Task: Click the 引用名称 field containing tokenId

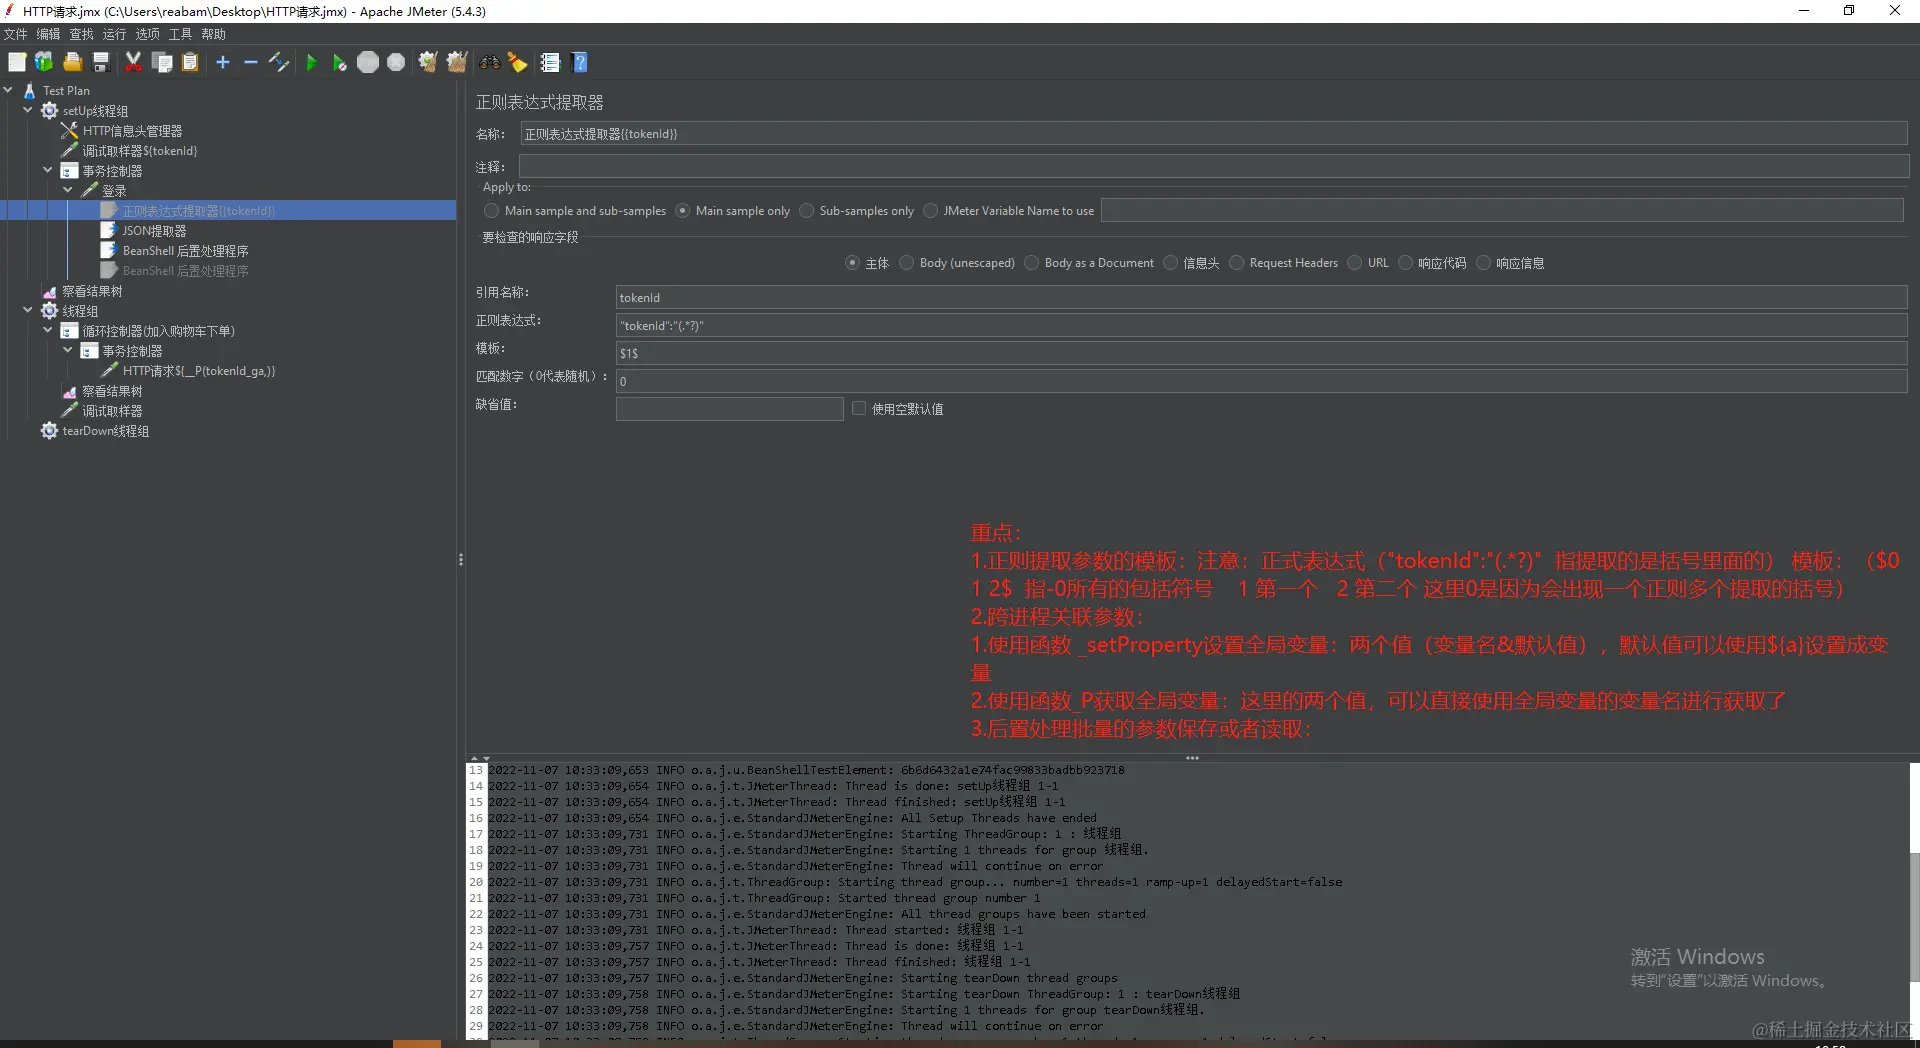Action: [x=1262, y=297]
